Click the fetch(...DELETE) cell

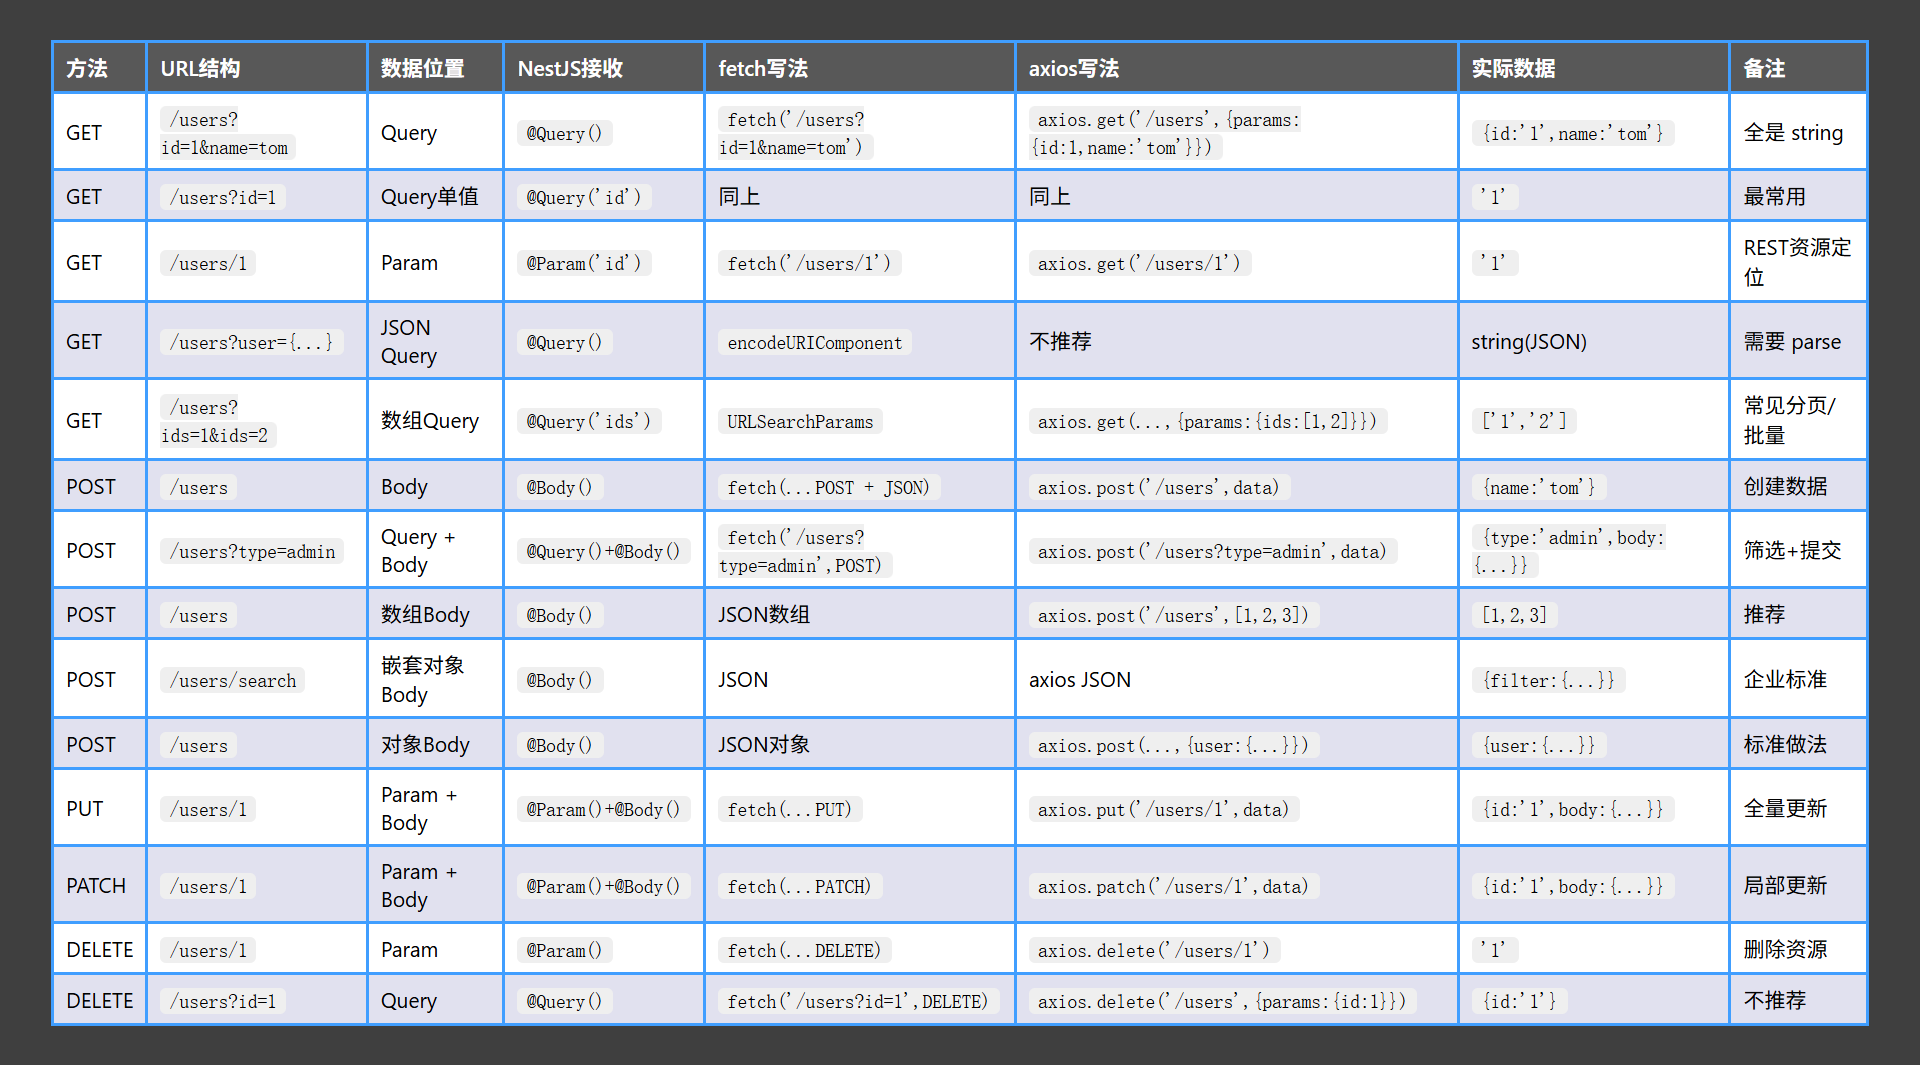point(860,950)
